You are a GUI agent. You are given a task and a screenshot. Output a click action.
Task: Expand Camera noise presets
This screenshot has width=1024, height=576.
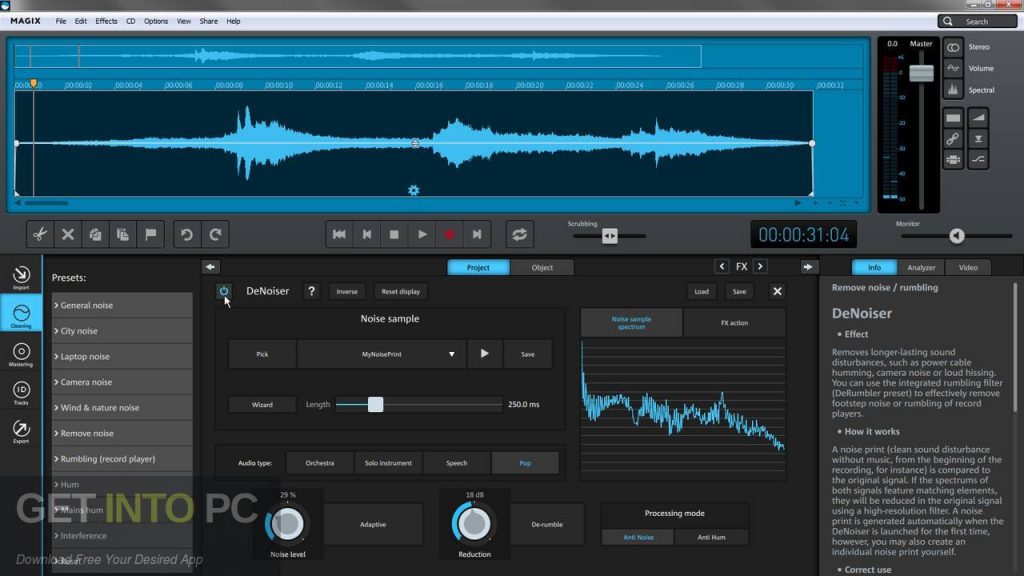point(122,382)
